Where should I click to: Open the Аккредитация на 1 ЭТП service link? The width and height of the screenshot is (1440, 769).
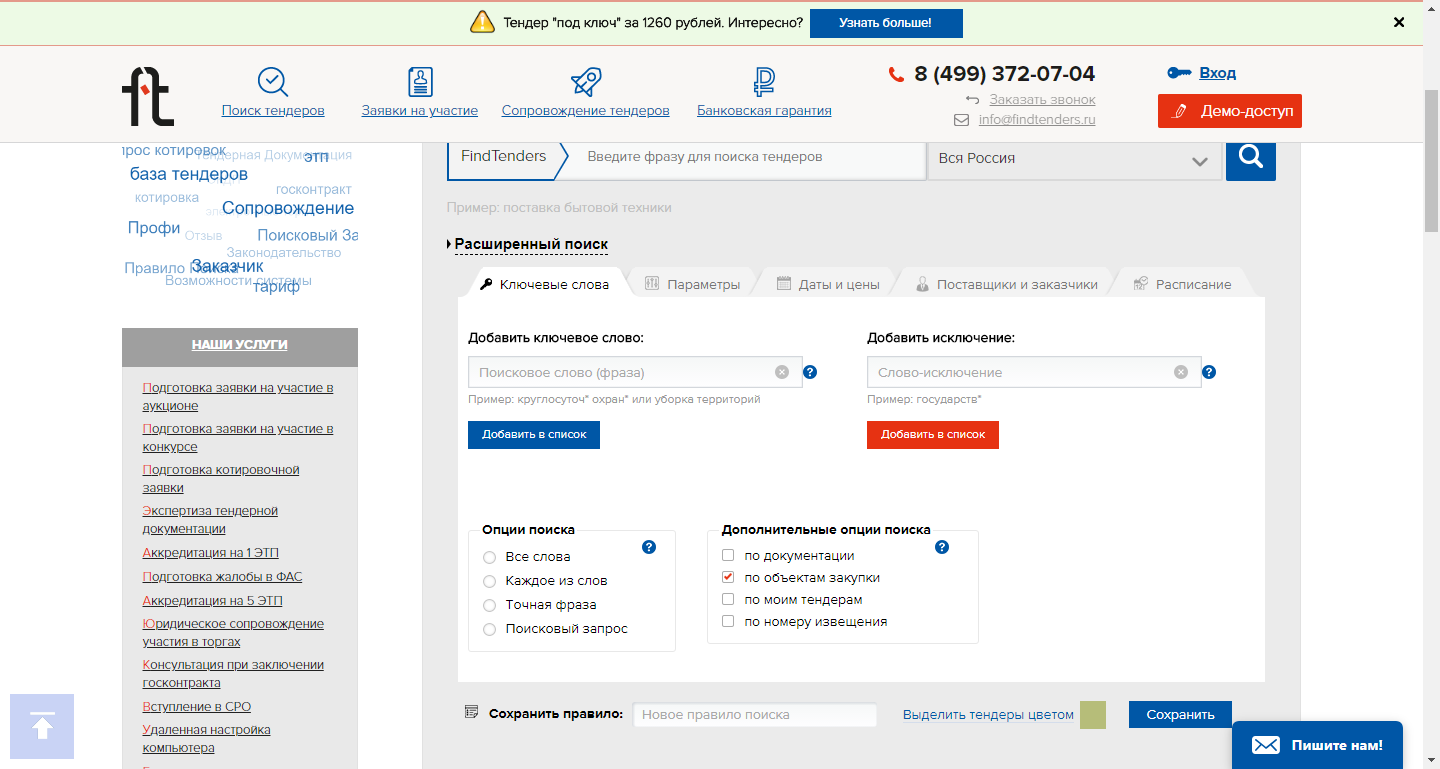[x=212, y=552]
